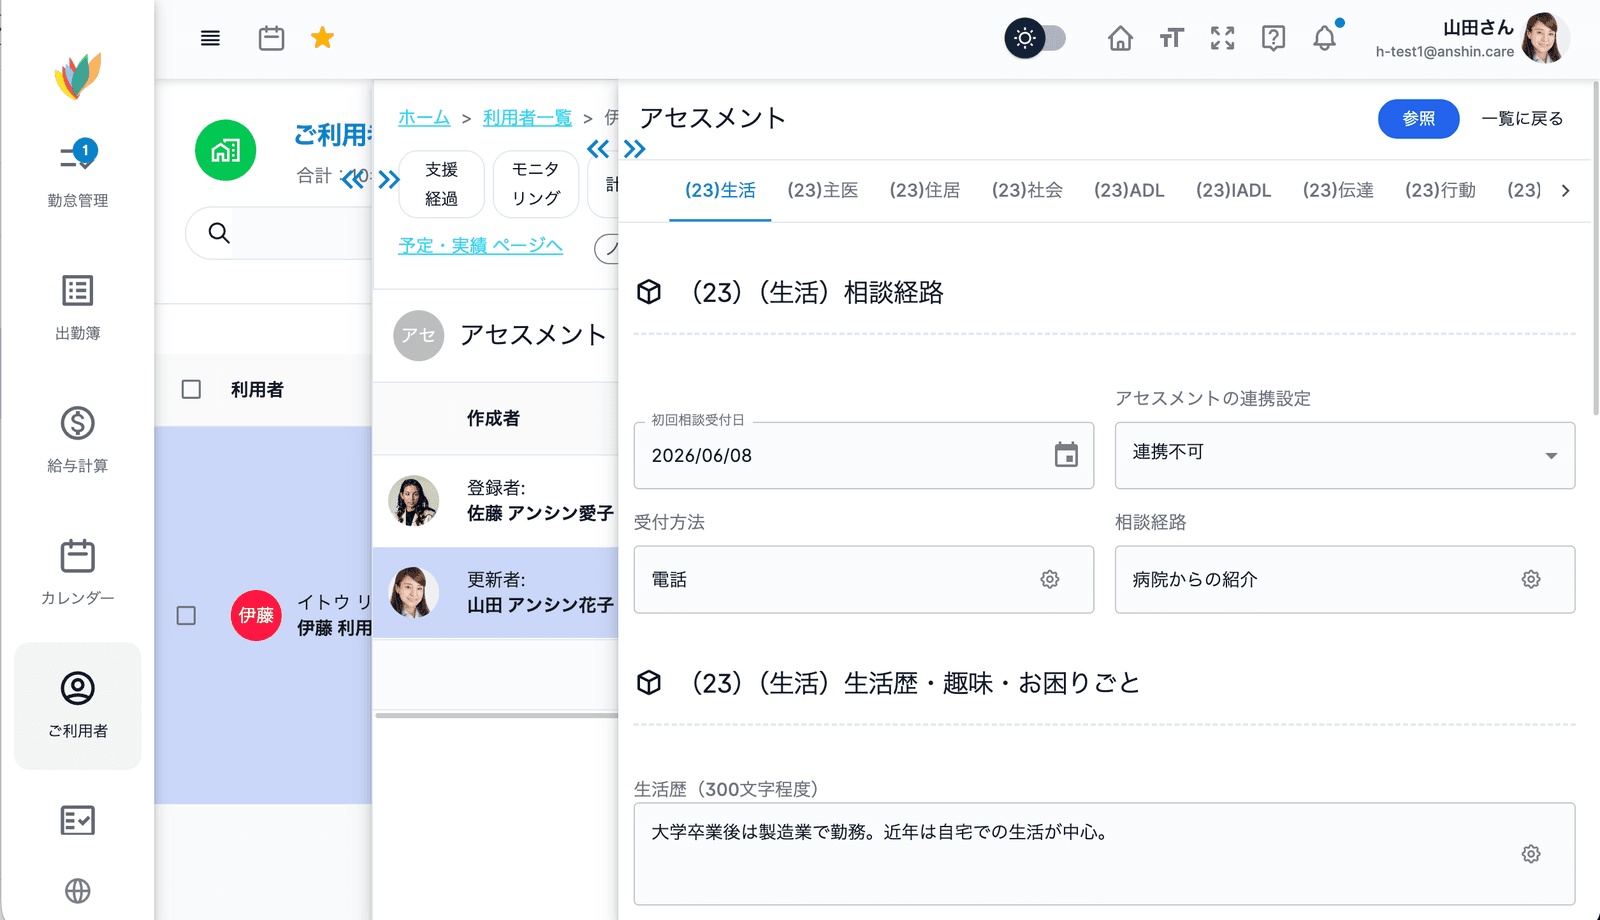Open settings gear in 生活歴 text area

1531,854
